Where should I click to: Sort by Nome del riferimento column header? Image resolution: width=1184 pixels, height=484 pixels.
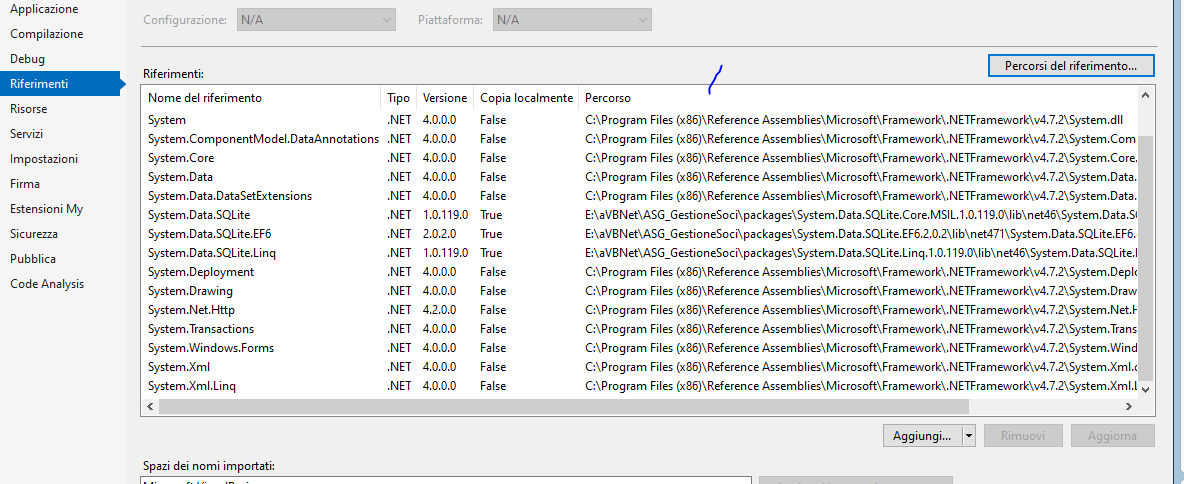pyautogui.click(x=205, y=98)
